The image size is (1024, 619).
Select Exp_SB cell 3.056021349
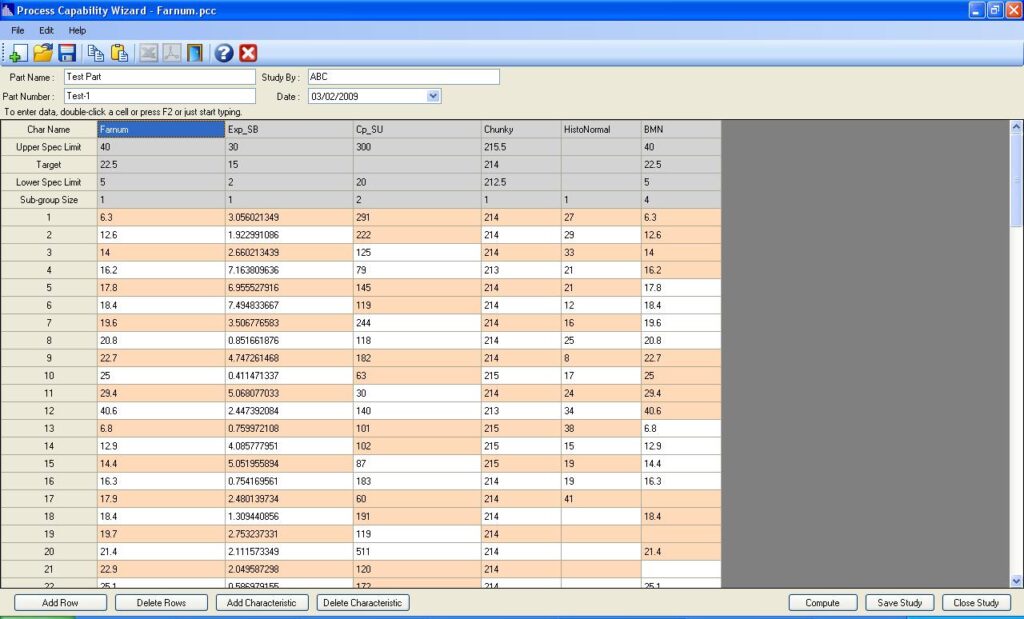coord(289,217)
